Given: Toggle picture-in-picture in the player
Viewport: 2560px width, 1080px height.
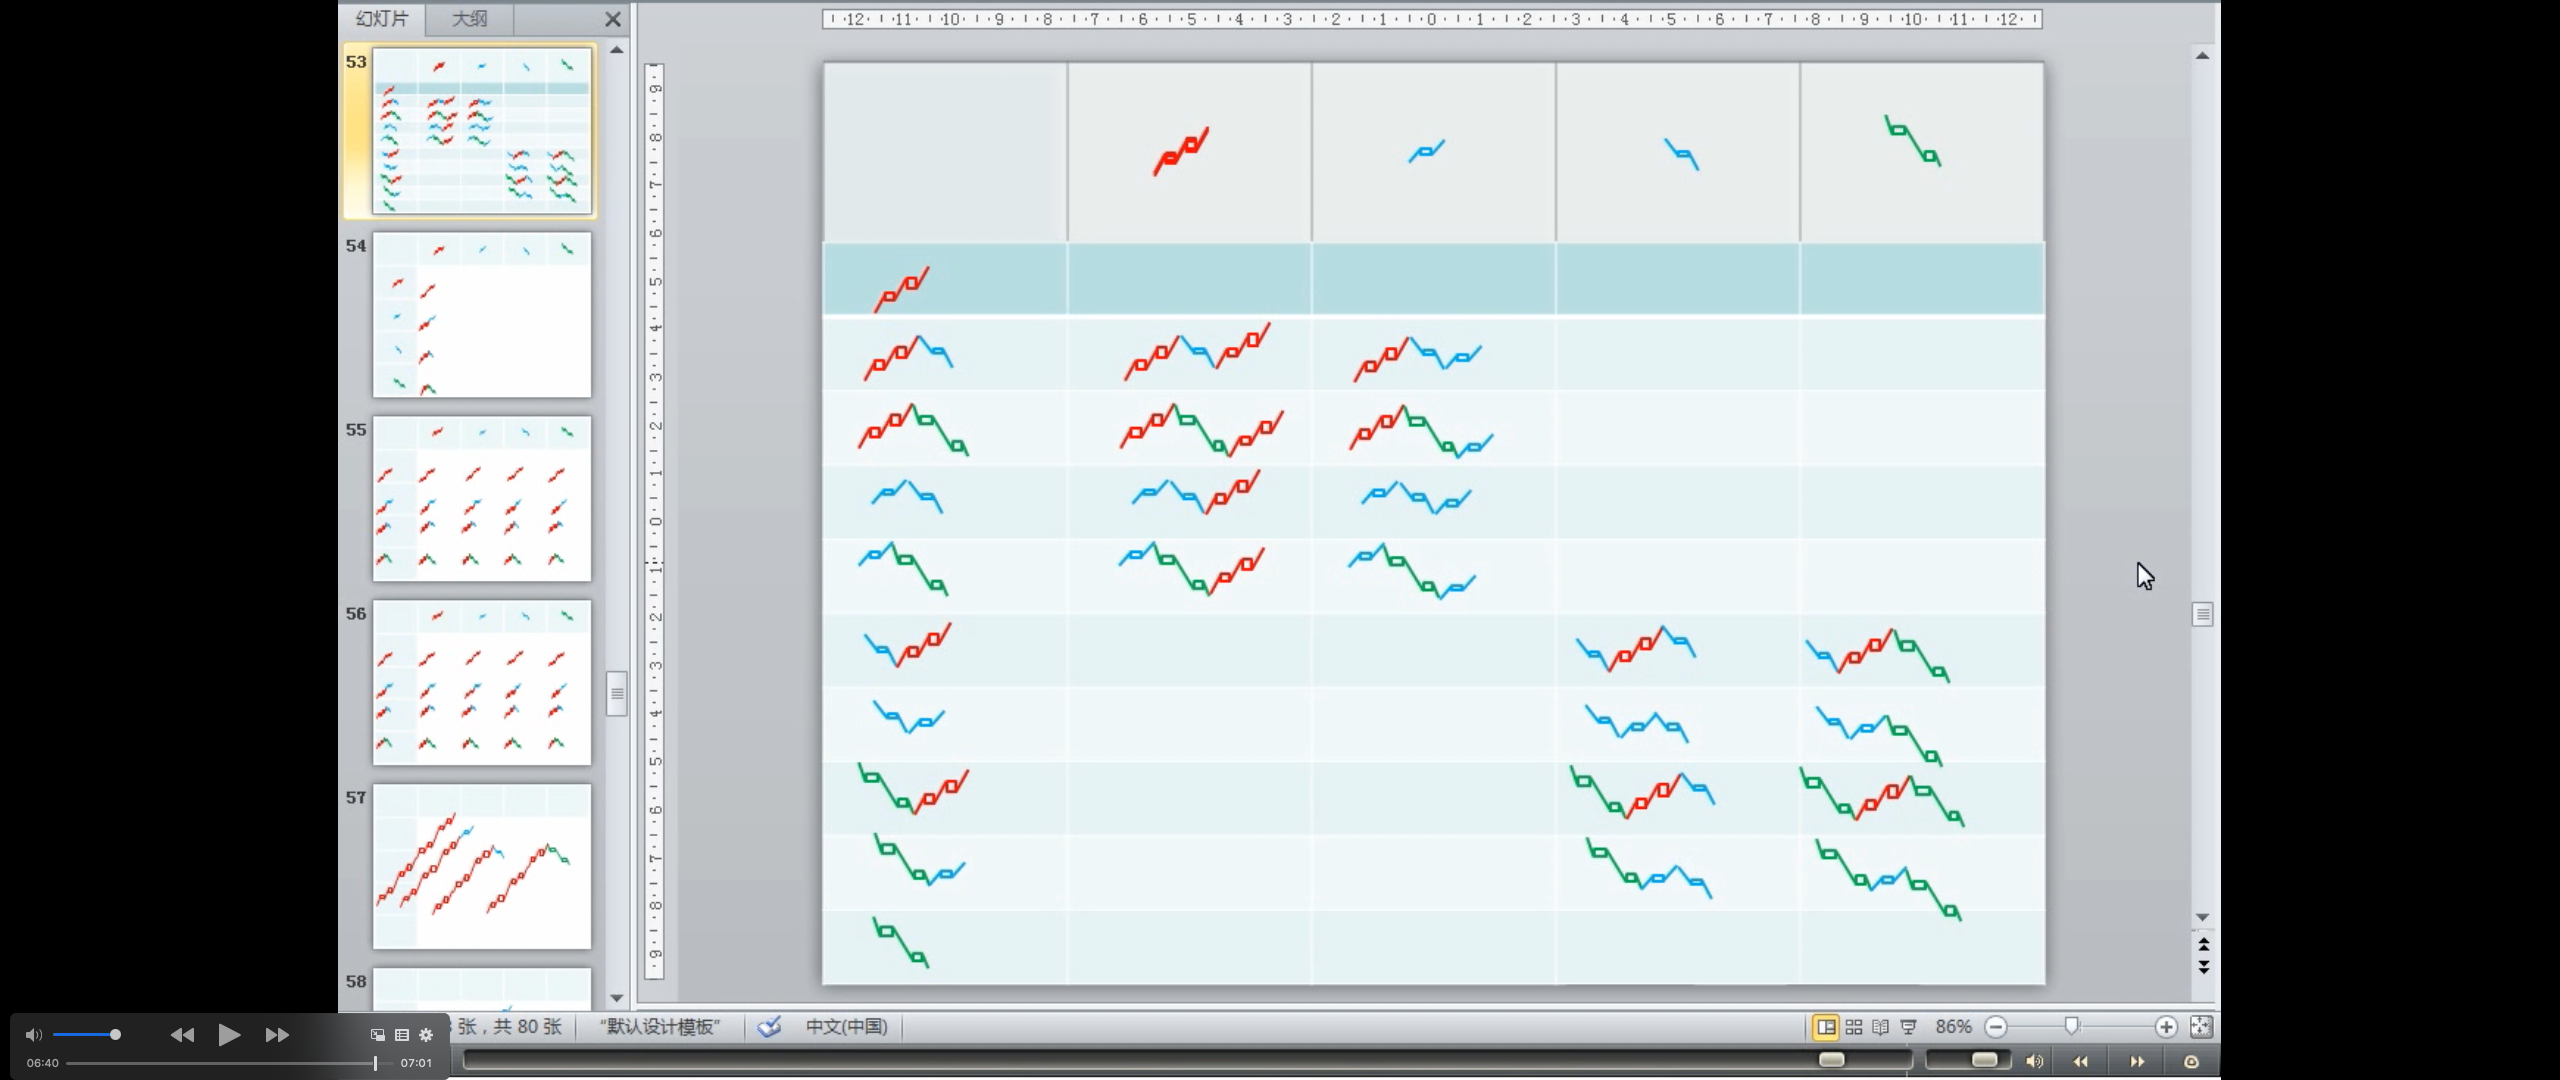Looking at the screenshot, I should click(x=378, y=1035).
